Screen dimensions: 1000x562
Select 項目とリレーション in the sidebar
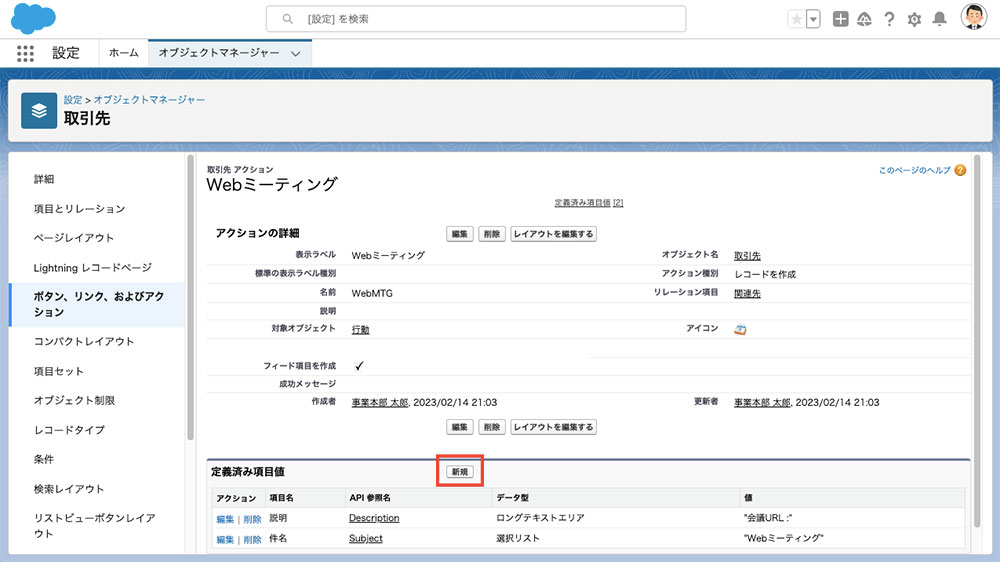80,209
